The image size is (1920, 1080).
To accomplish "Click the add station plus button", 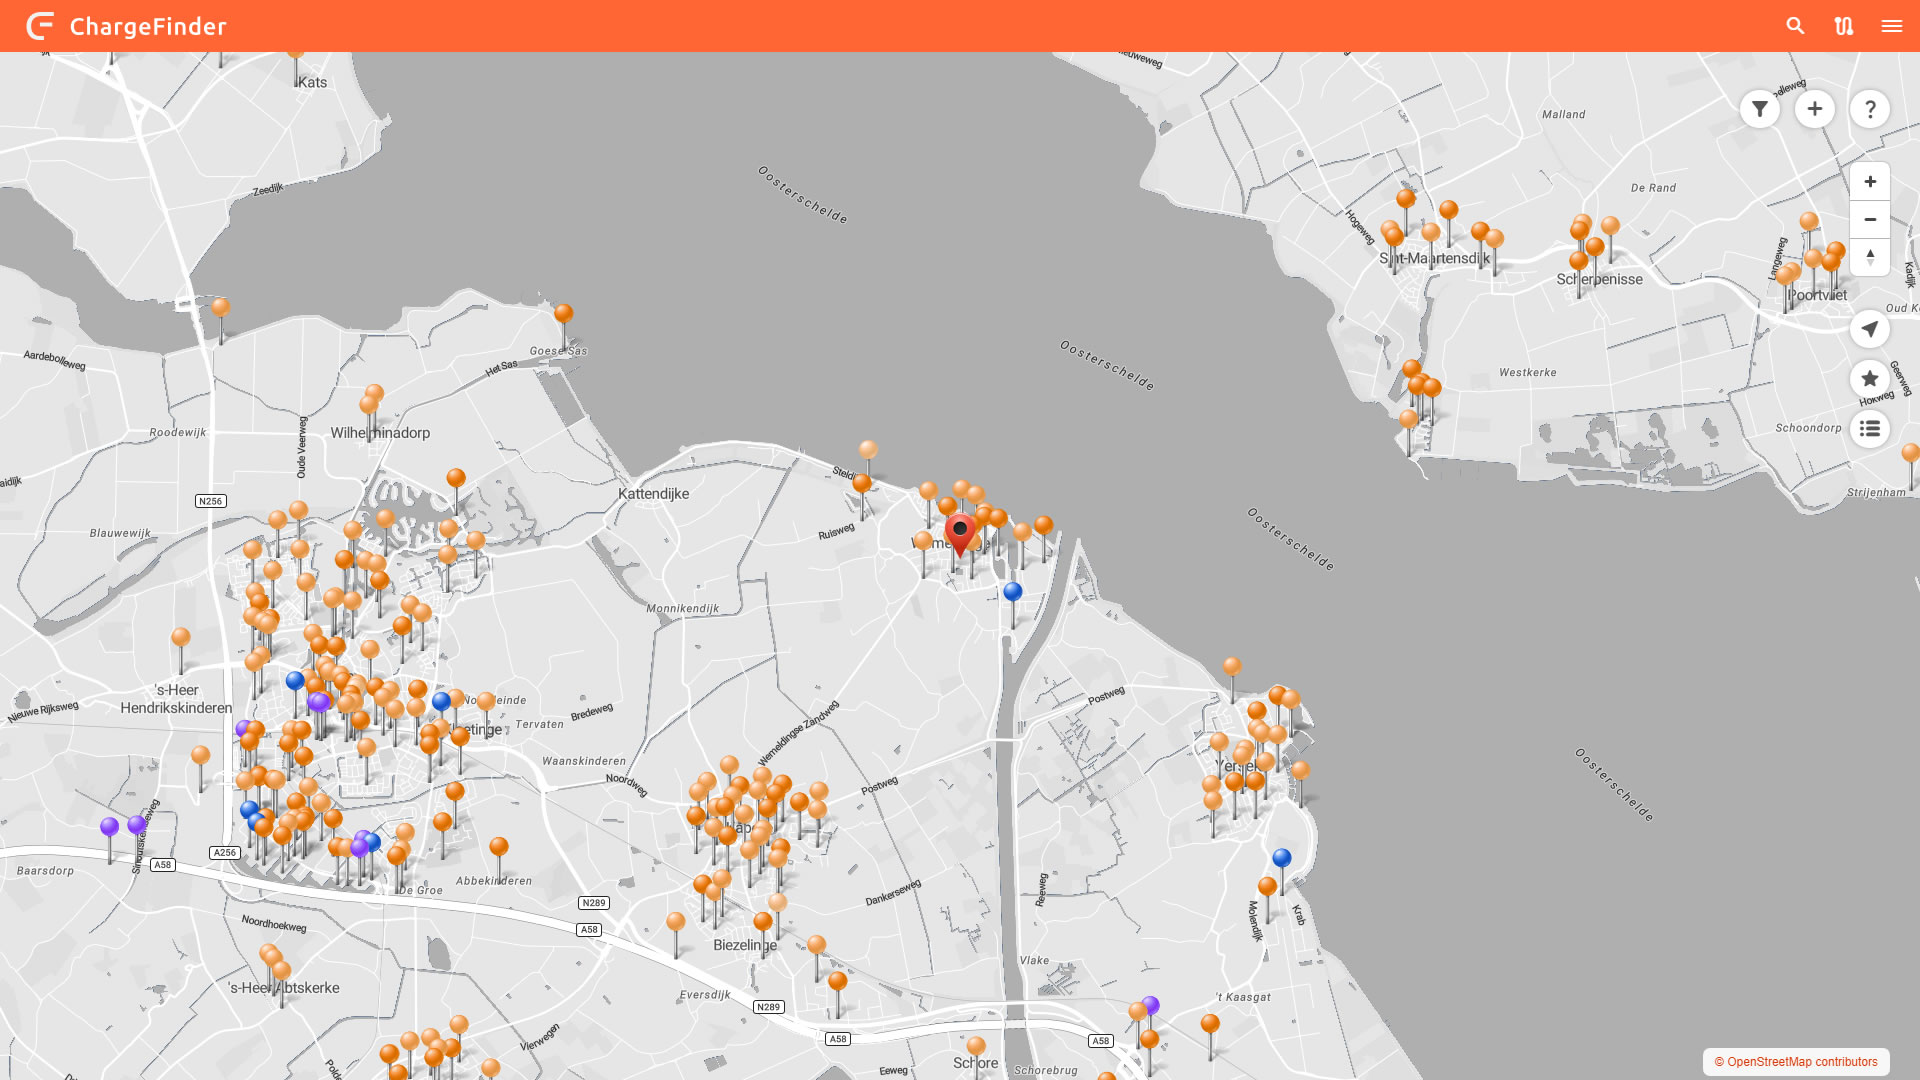I will click(1814, 109).
